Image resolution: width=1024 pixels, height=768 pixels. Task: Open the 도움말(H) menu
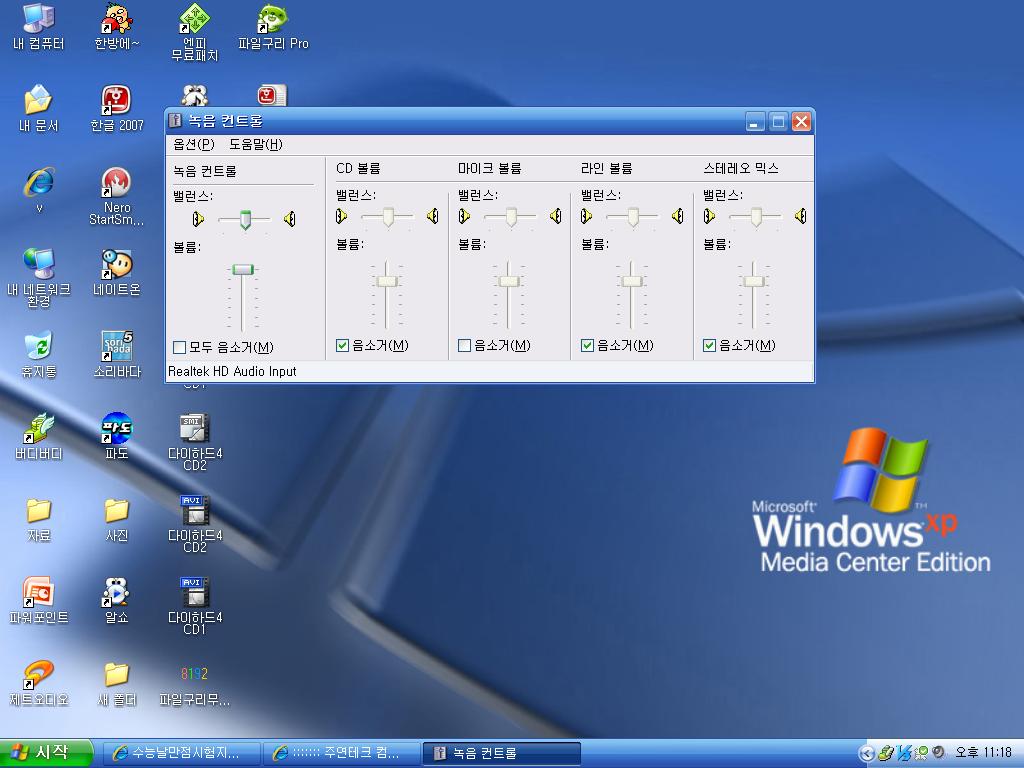pyautogui.click(x=256, y=144)
